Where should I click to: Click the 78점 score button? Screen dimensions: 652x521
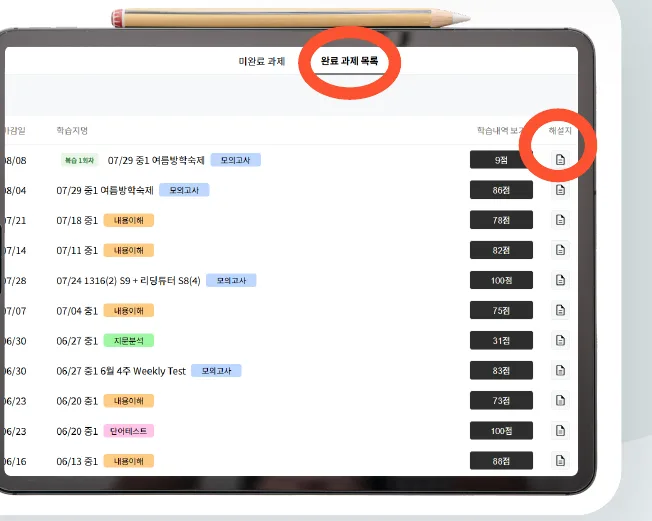click(501, 220)
